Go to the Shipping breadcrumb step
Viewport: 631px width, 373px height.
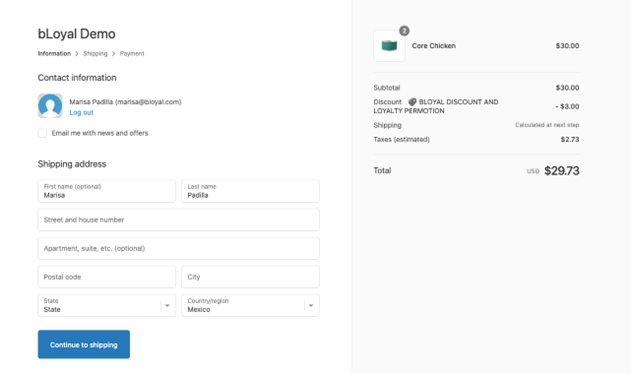[x=95, y=54]
